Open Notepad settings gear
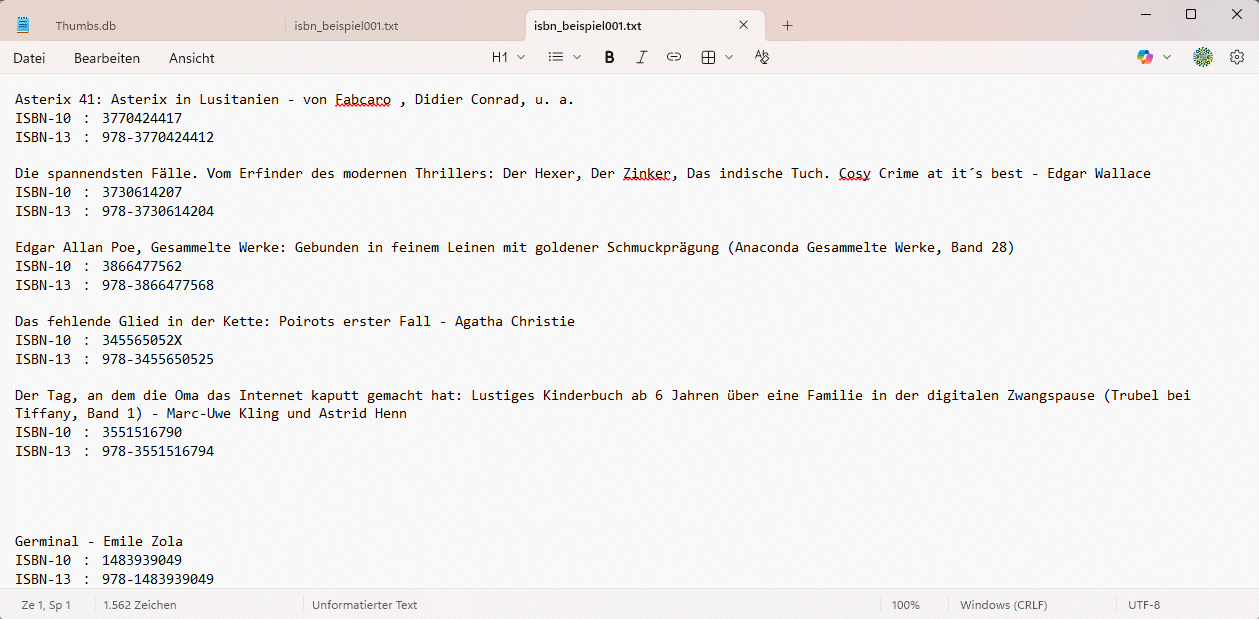Screen dimensions: 1259x619 pos(1237,58)
